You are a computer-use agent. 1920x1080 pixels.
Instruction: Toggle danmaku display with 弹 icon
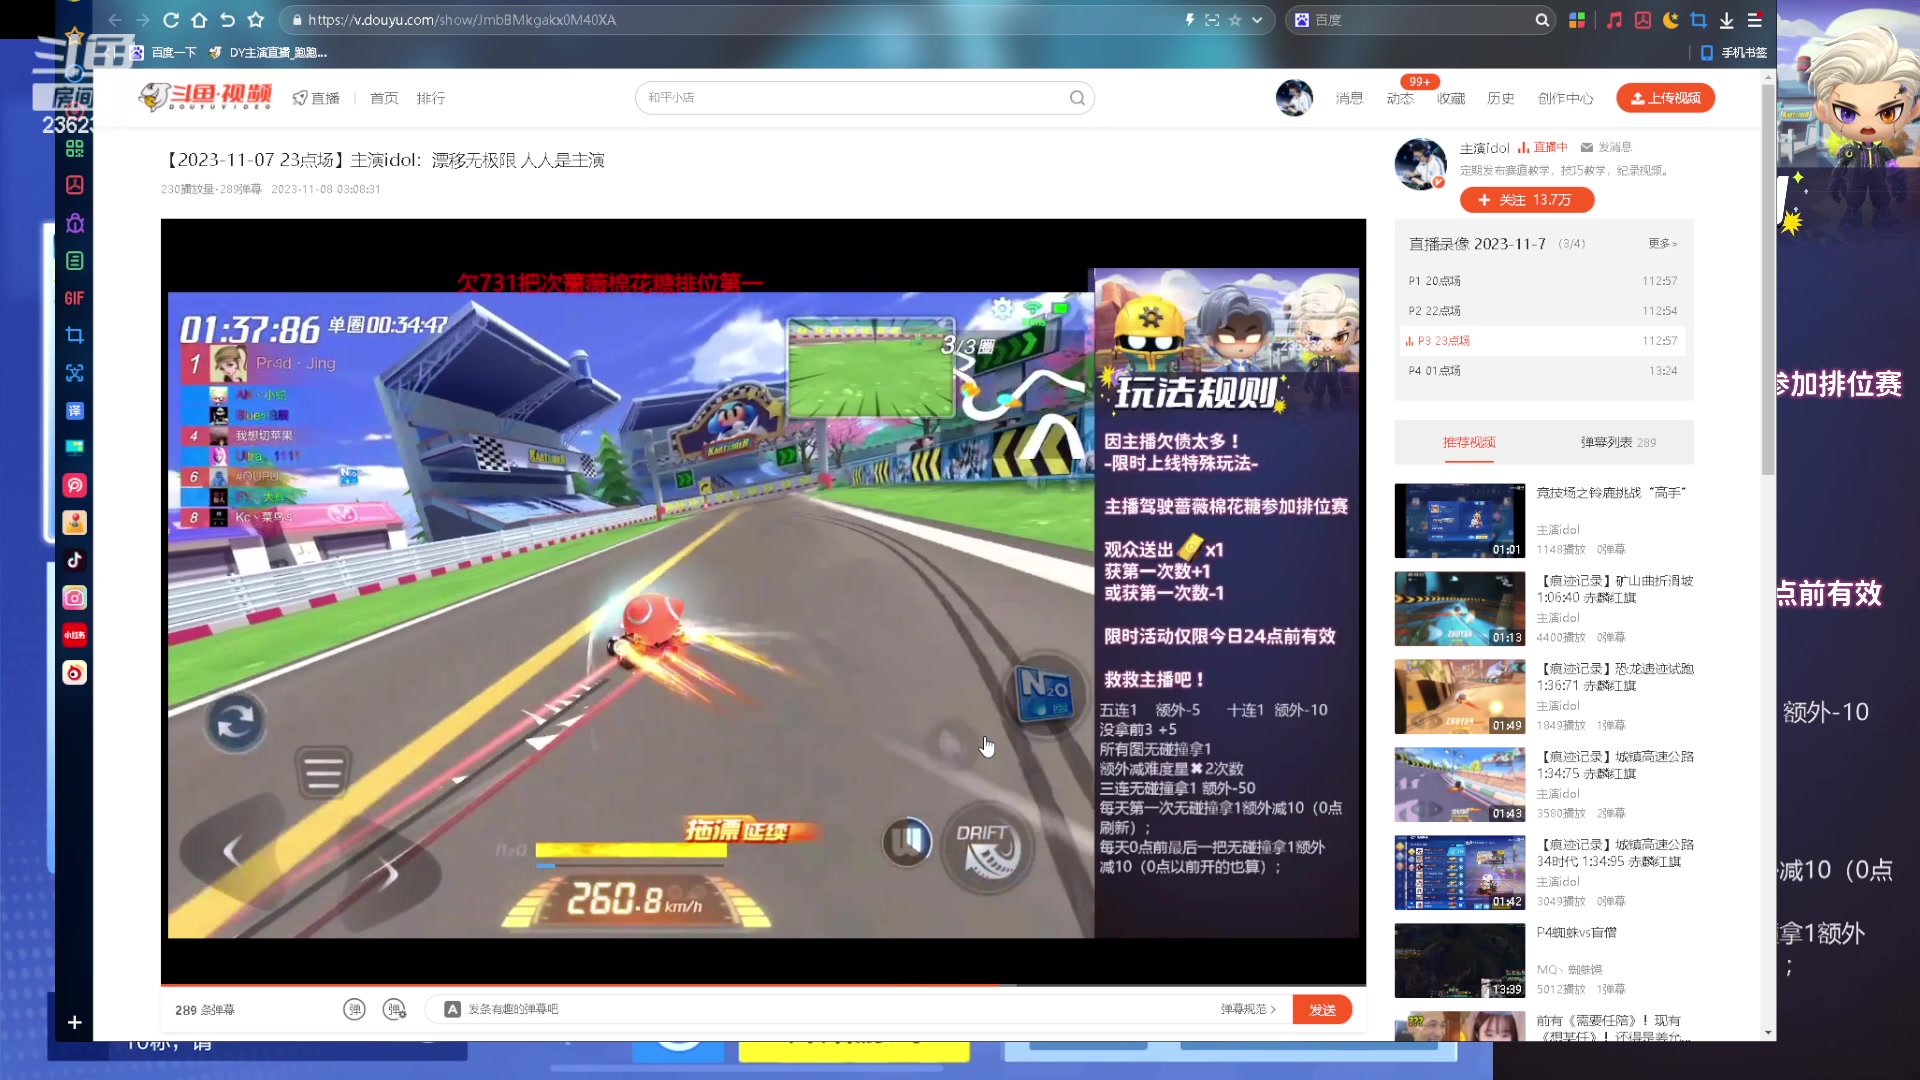354,1010
